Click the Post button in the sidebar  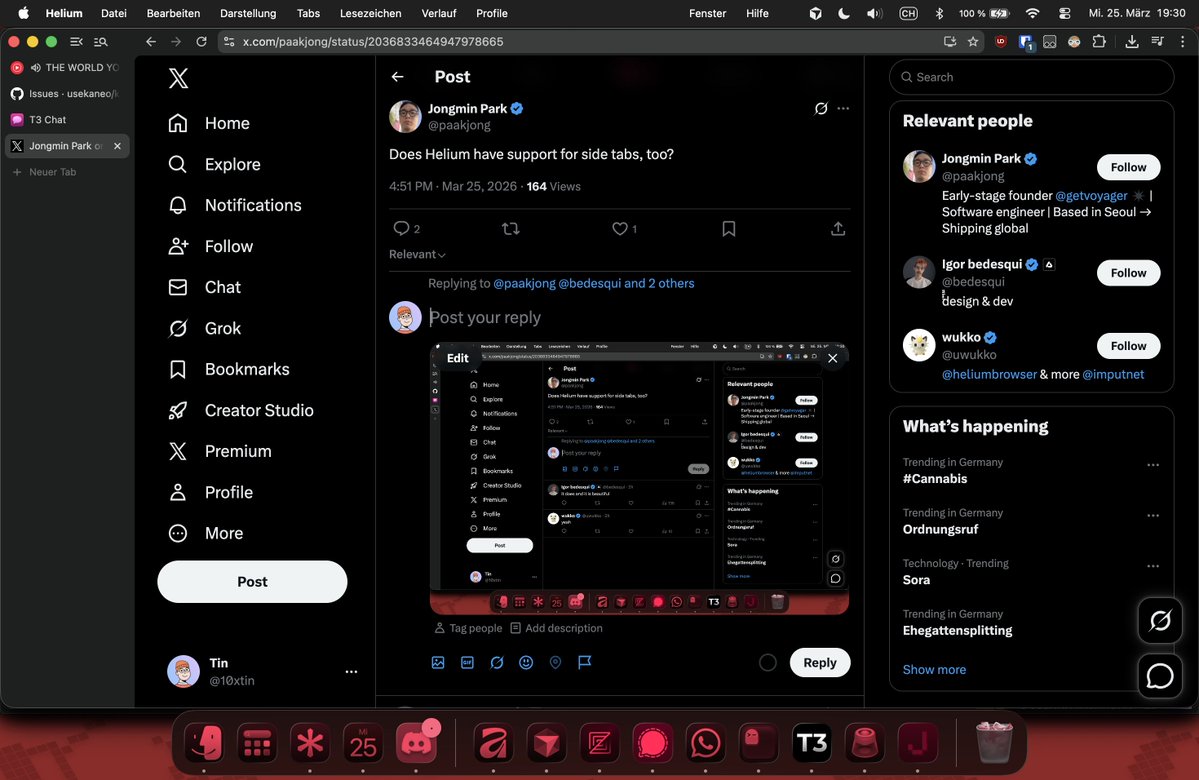pos(252,582)
